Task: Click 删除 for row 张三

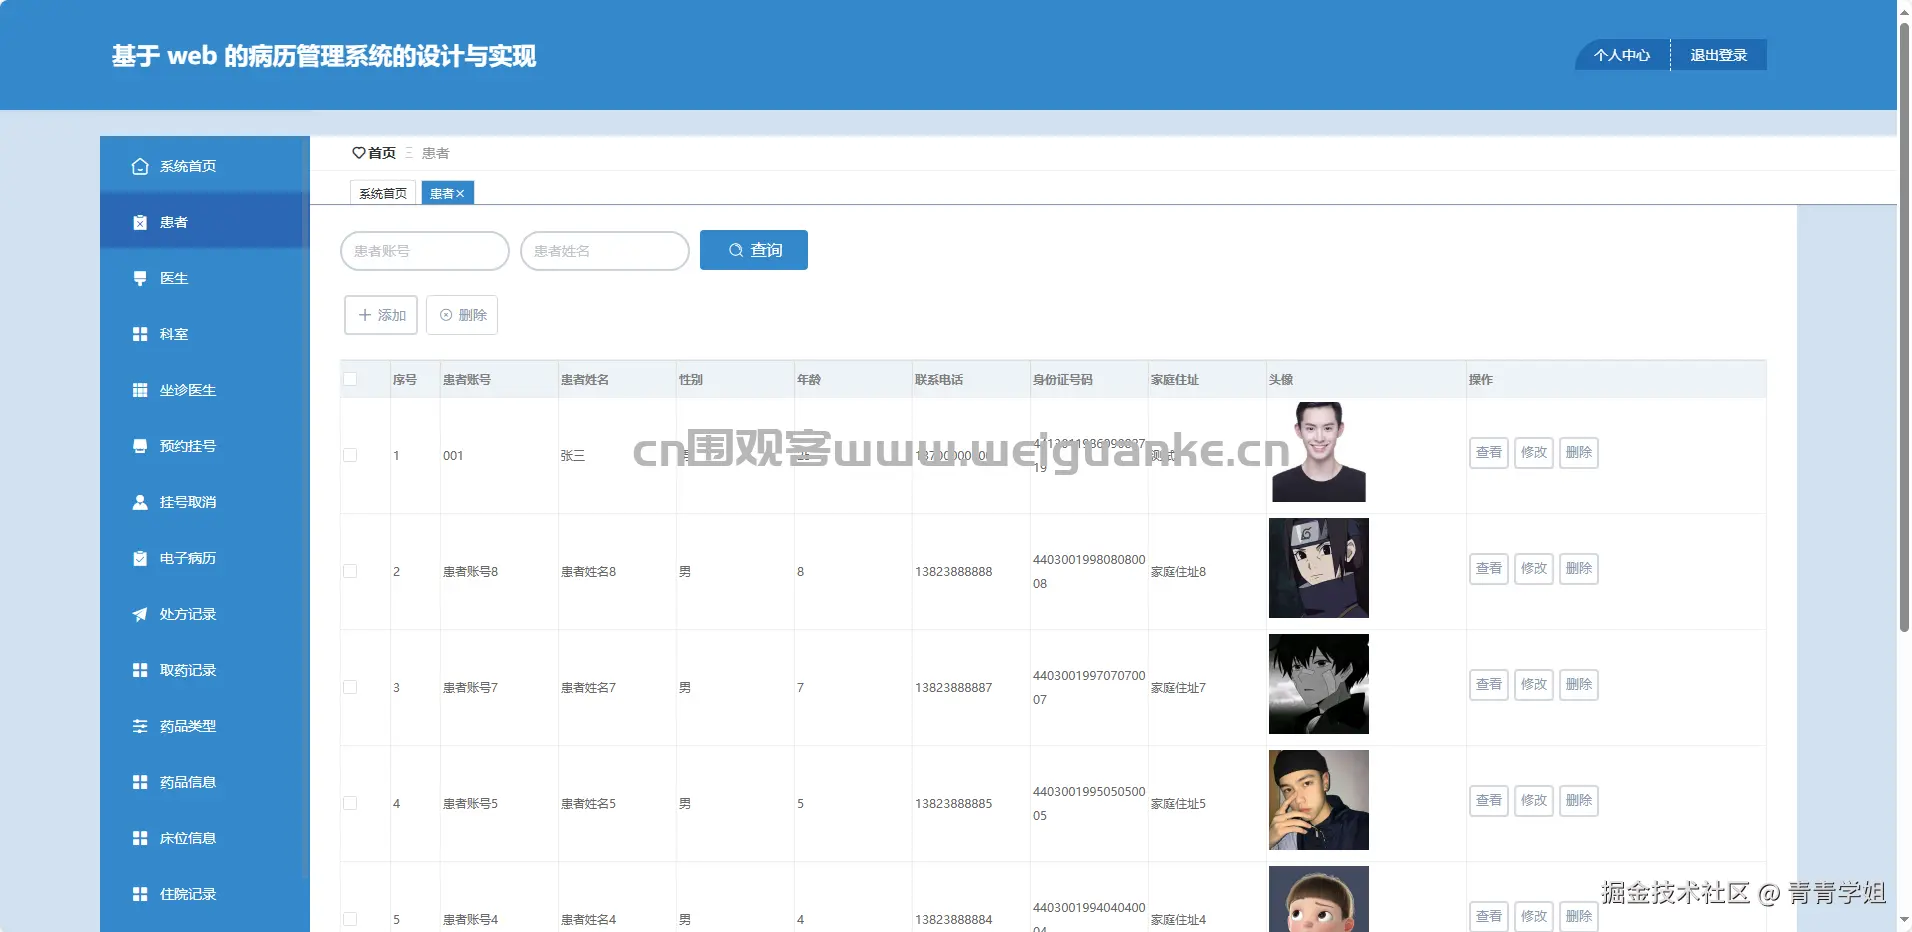Action: coord(1579,453)
